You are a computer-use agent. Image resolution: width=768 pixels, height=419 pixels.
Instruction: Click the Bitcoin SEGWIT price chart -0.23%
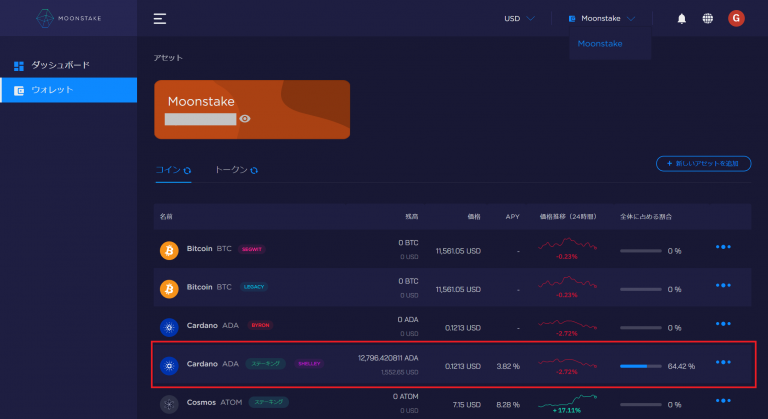click(567, 248)
